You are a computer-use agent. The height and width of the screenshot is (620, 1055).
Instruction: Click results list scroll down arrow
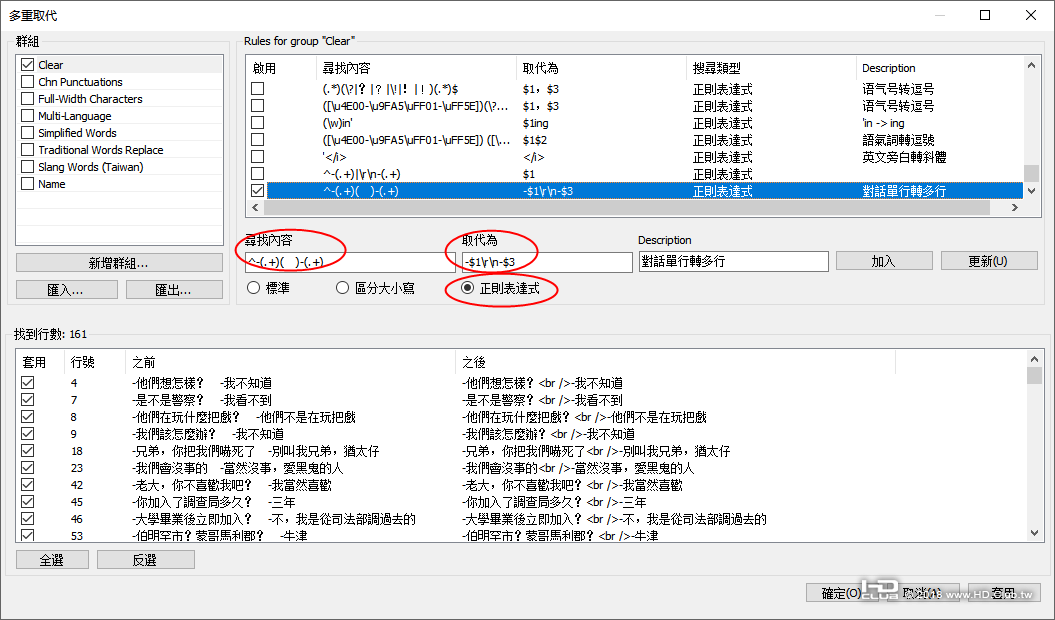coord(1034,532)
